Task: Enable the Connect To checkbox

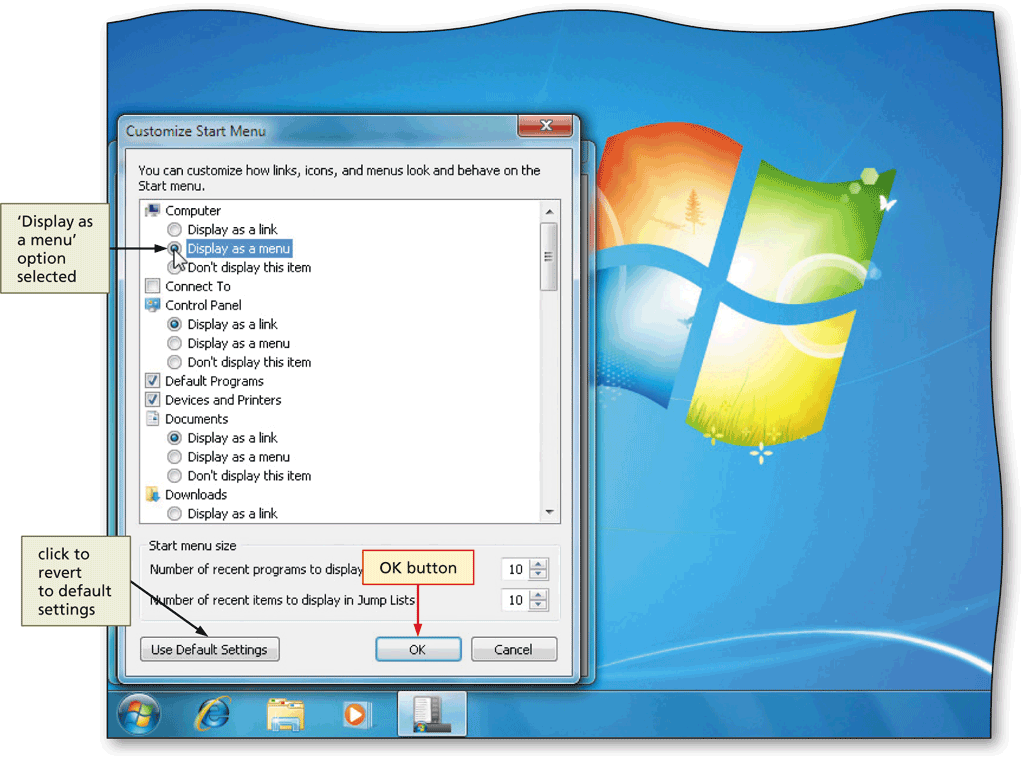Action: (152, 286)
